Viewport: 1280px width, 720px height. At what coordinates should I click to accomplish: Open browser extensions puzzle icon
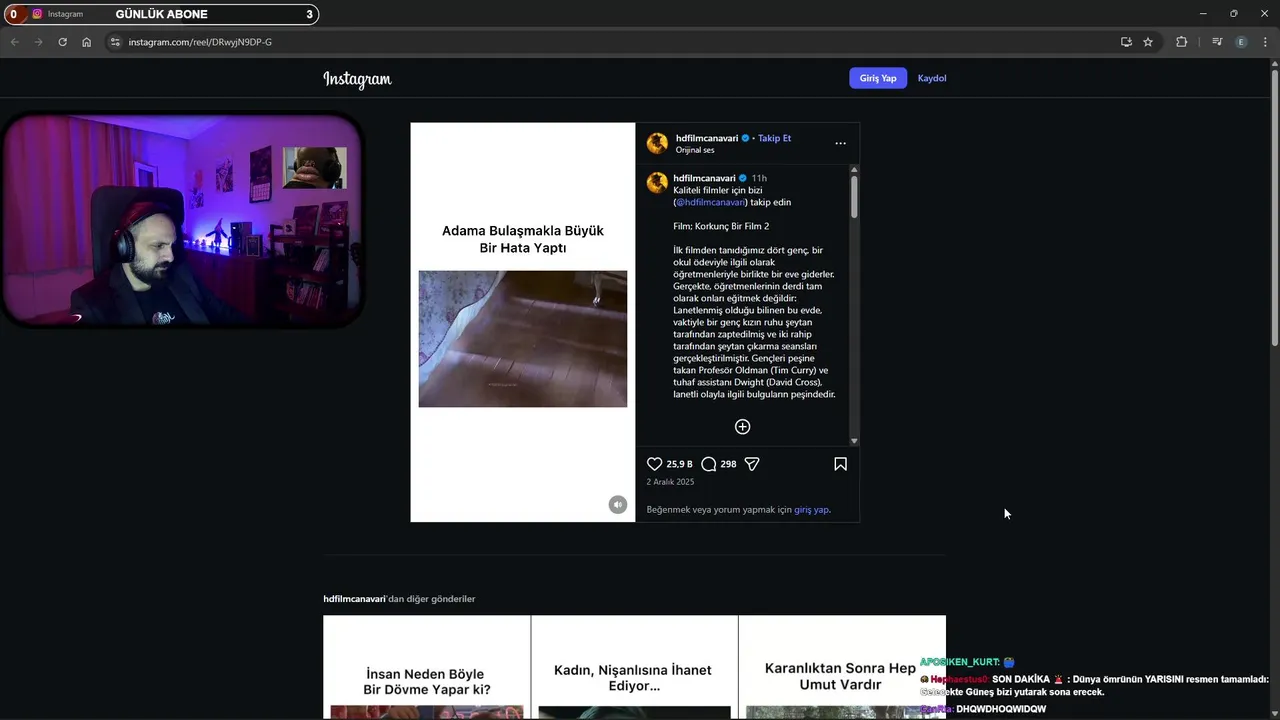[x=1181, y=42]
